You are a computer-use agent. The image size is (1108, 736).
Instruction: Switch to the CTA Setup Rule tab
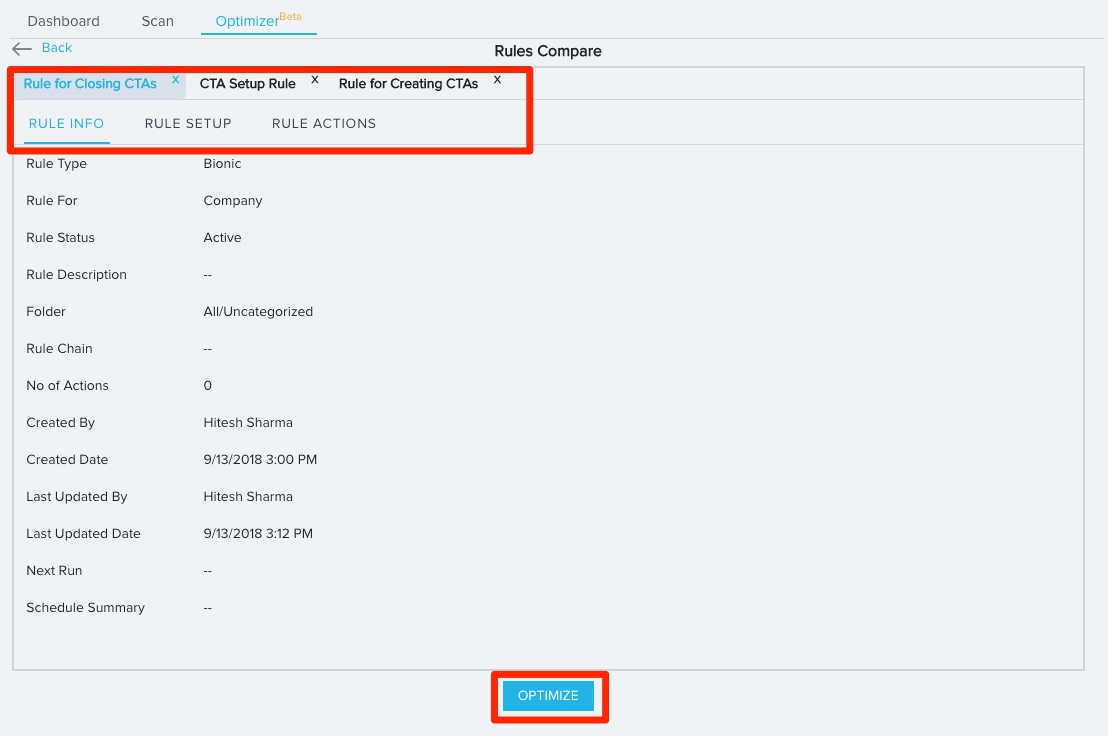coord(247,84)
